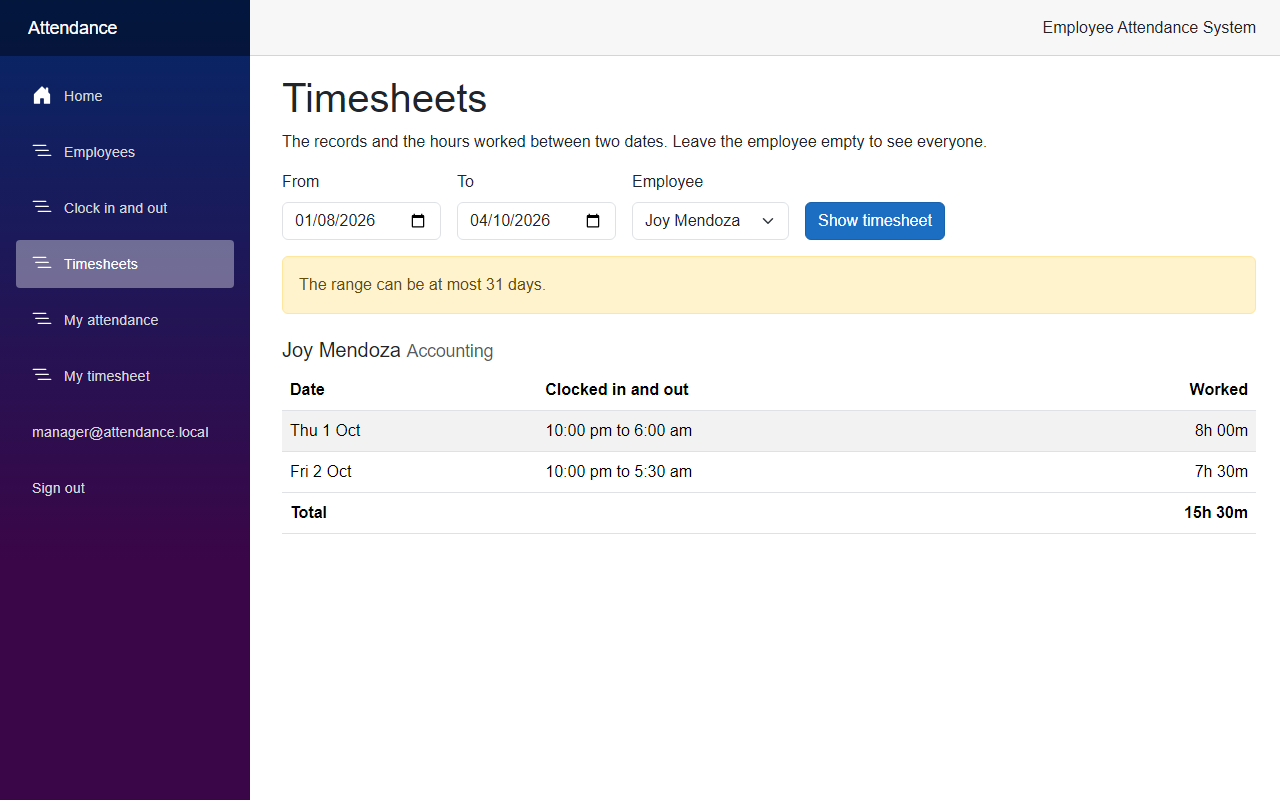Click manager@attendance.local account text
This screenshot has width=1280, height=800.
coord(120,432)
